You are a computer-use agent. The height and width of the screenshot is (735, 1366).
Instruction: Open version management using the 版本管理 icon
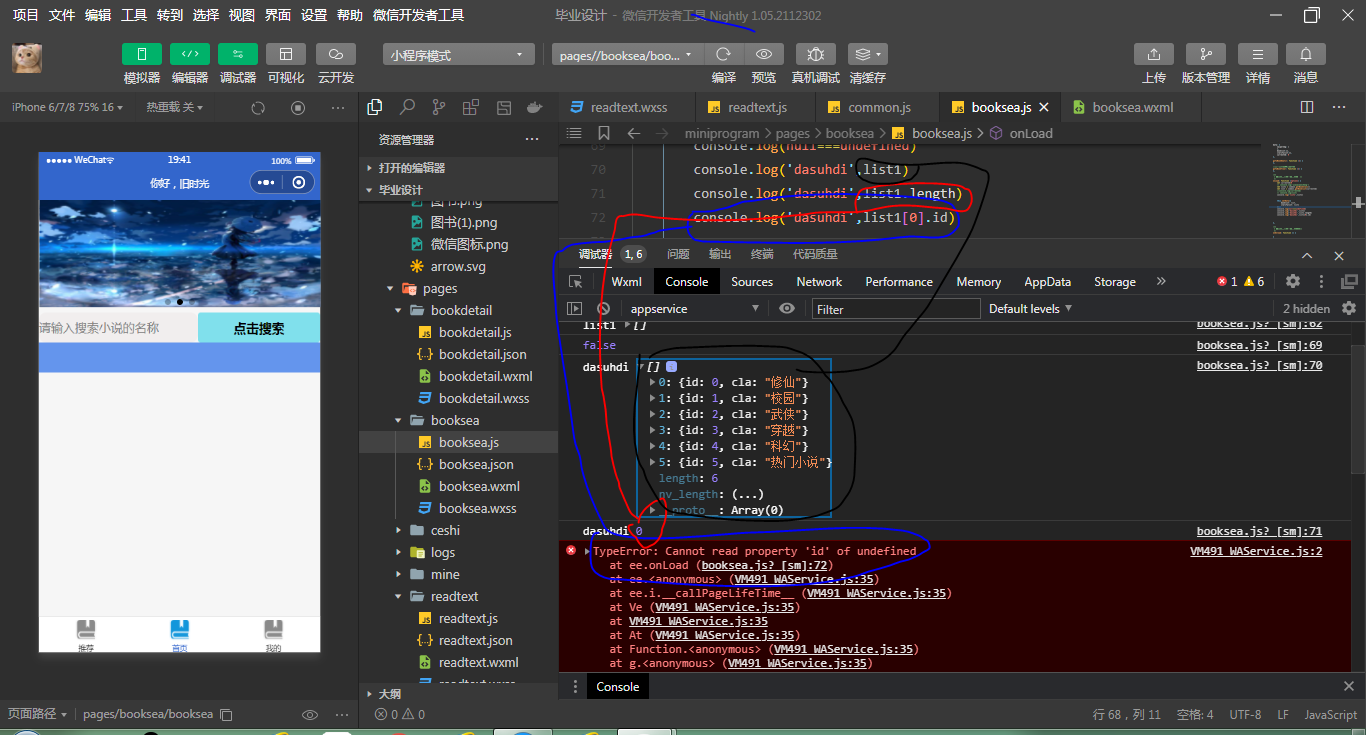click(x=1206, y=54)
